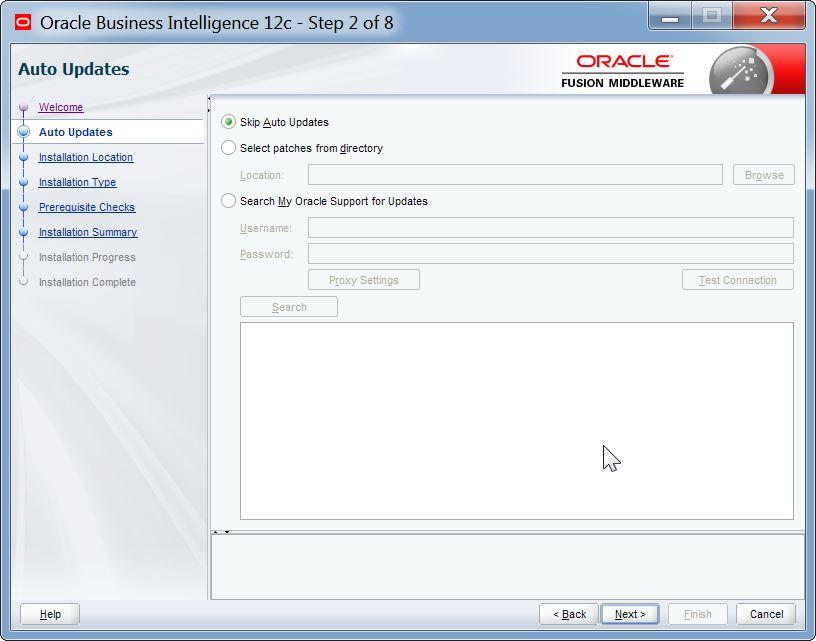
Task: Close the installer window
Action: [x=769, y=16]
